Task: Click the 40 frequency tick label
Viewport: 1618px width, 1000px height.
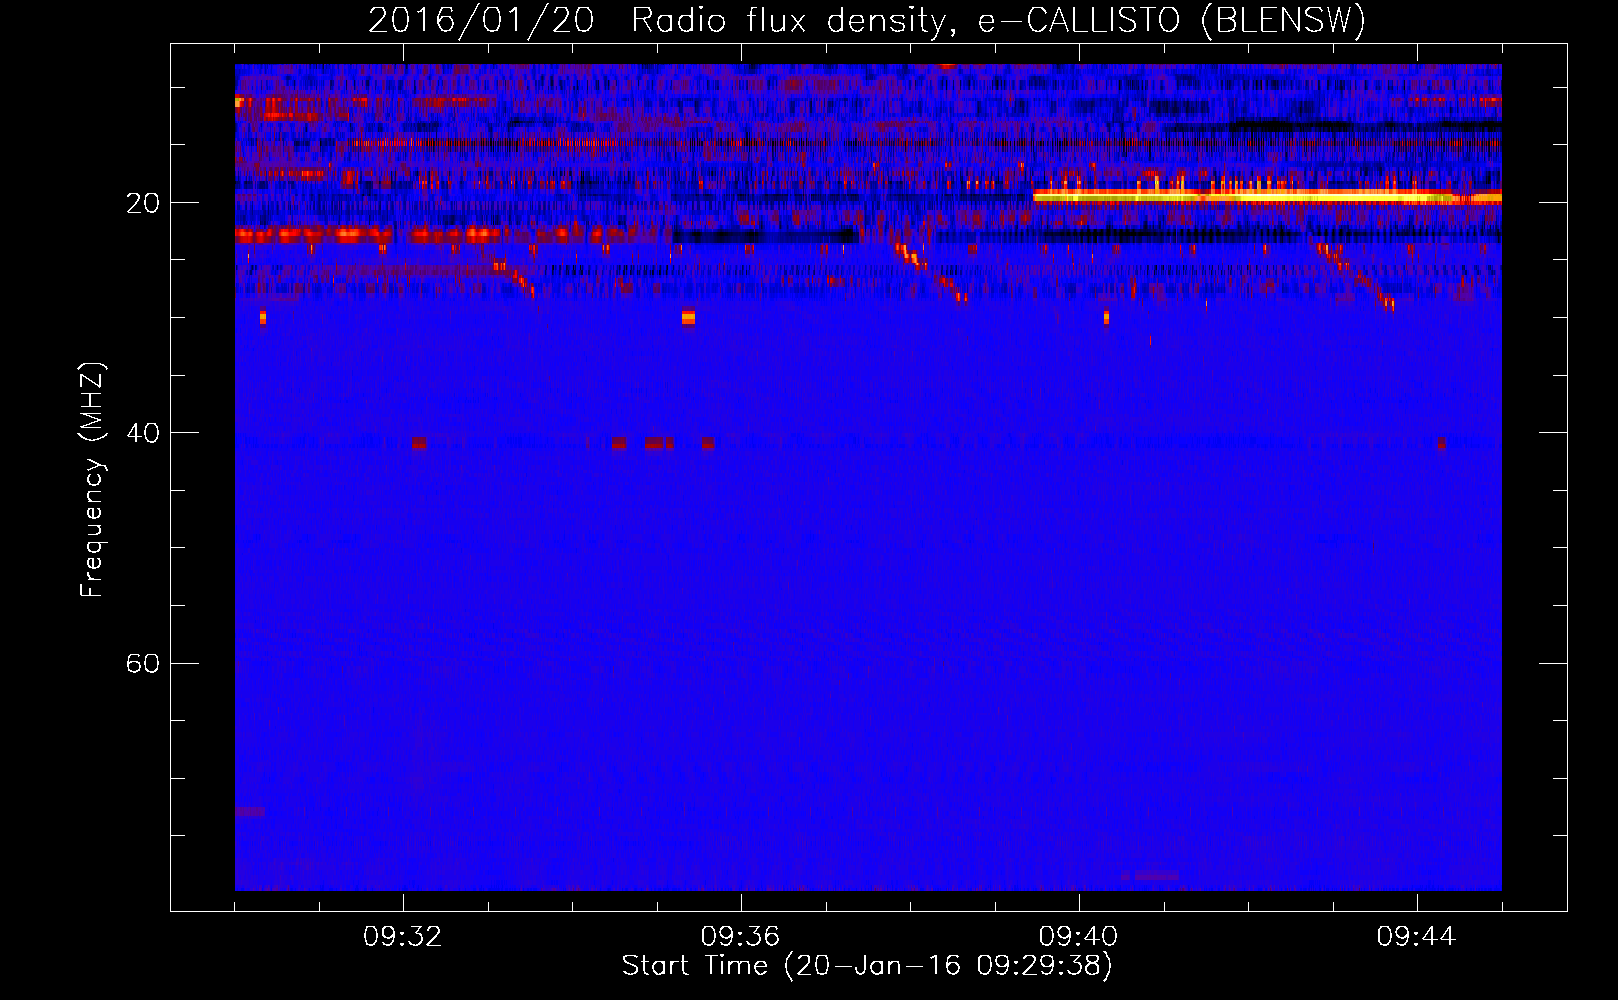Action: click(x=143, y=433)
